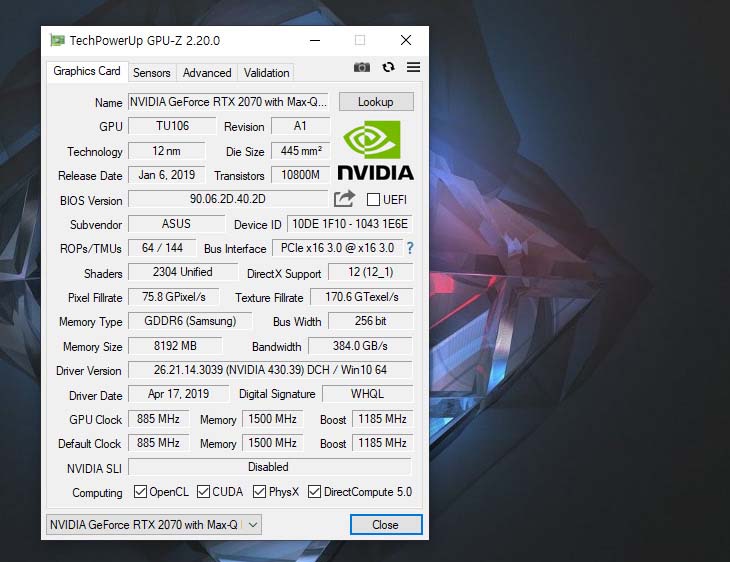The image size is (730, 562).
Task: Click Default Clock row Memory 1500 MHz
Action: point(272,442)
